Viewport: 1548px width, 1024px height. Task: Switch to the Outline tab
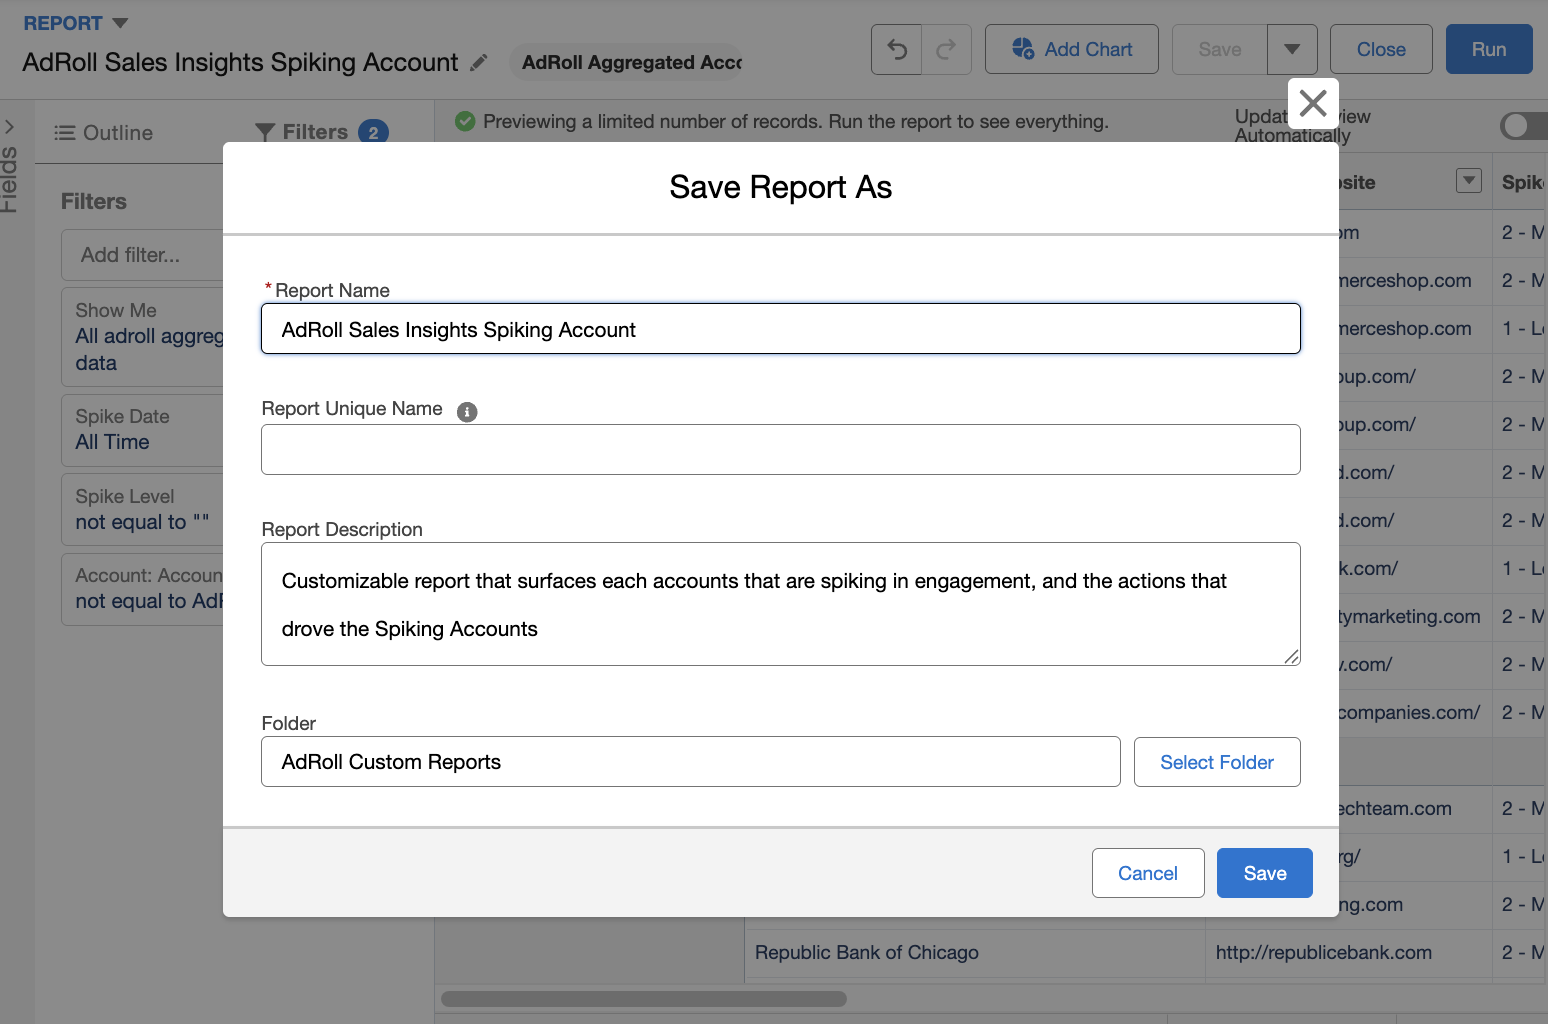pos(104,132)
